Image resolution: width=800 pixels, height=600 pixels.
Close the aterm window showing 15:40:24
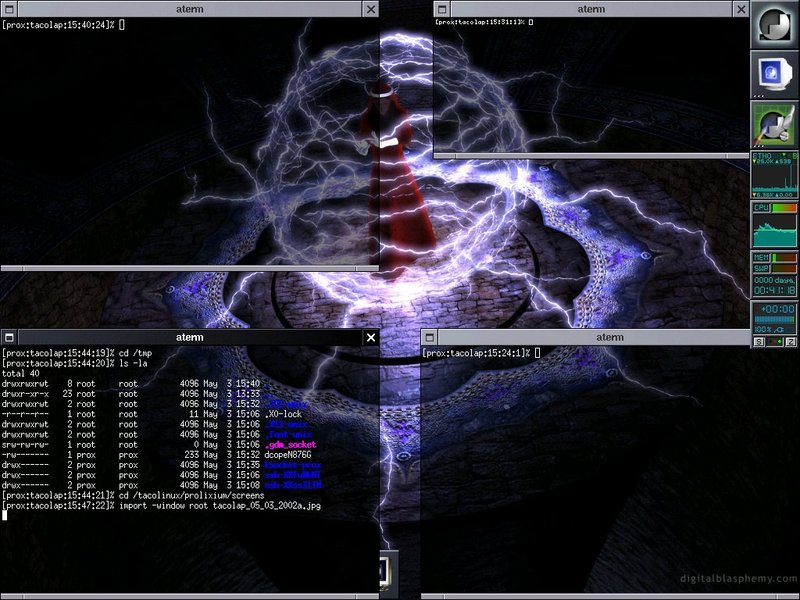(x=371, y=9)
